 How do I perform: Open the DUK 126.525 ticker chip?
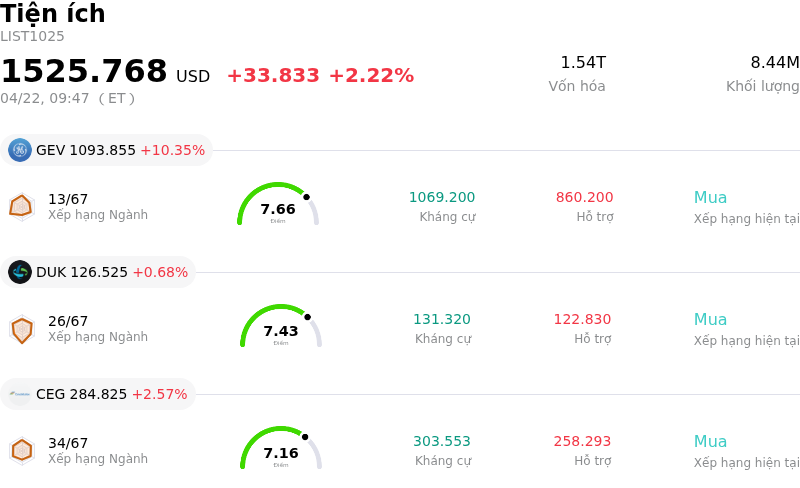[x=98, y=272]
